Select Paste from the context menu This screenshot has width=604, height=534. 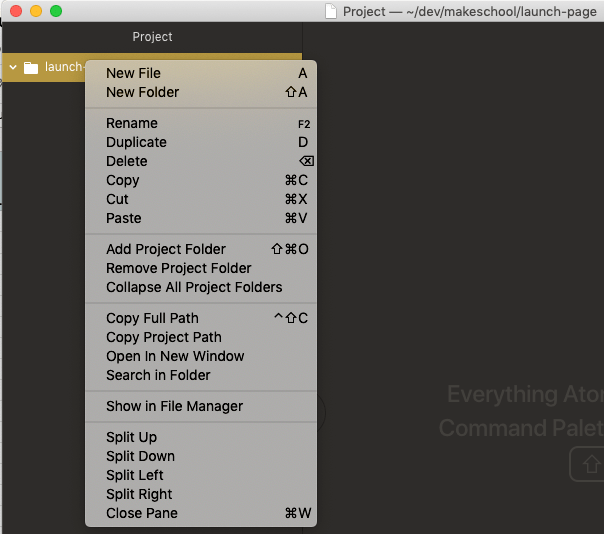pos(124,218)
